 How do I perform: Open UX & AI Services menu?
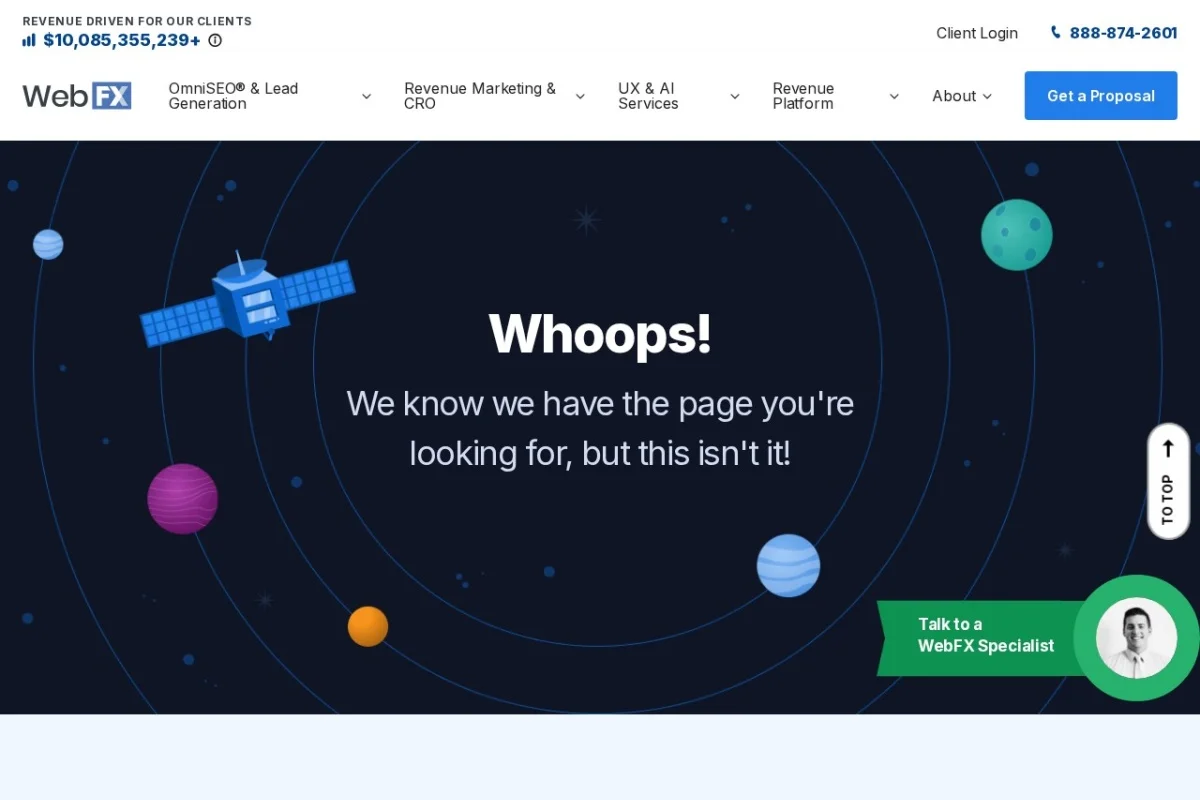[x=648, y=96]
